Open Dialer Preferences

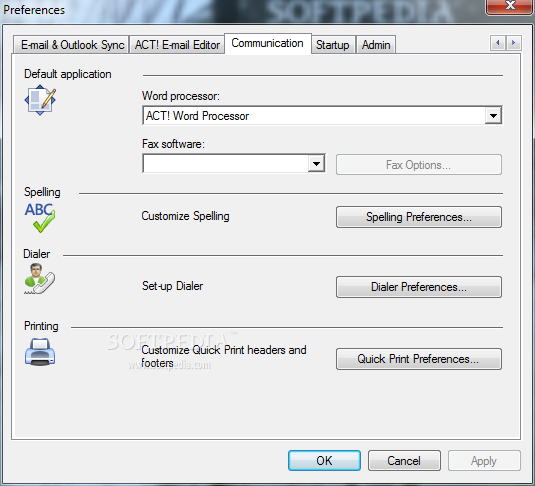point(419,287)
